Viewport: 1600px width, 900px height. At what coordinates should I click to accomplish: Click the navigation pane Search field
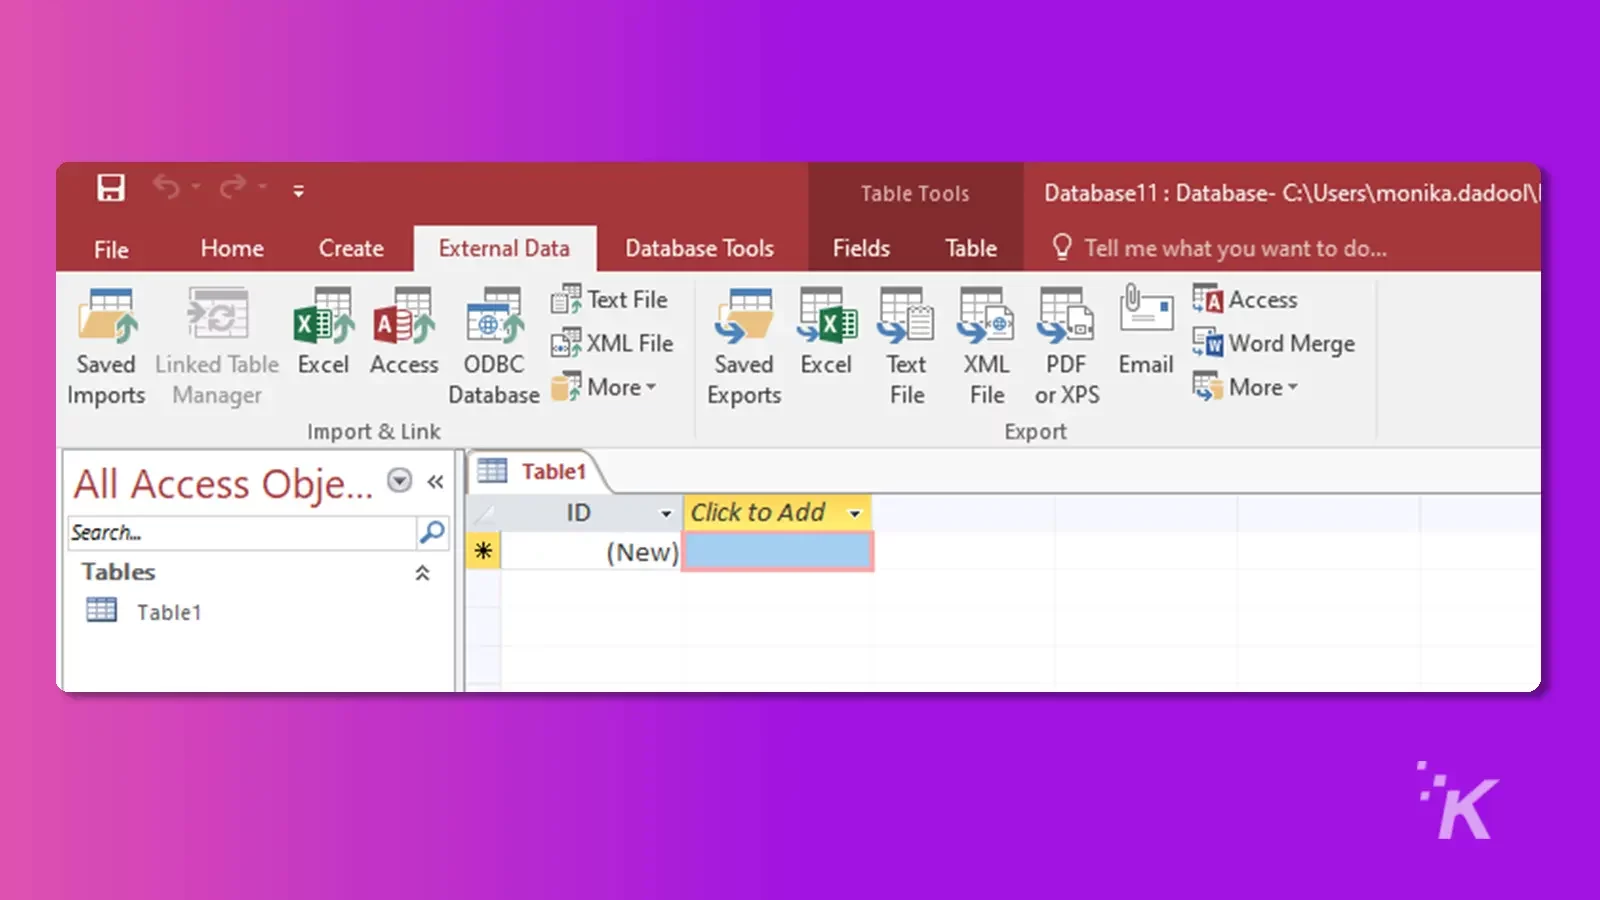[x=242, y=533]
